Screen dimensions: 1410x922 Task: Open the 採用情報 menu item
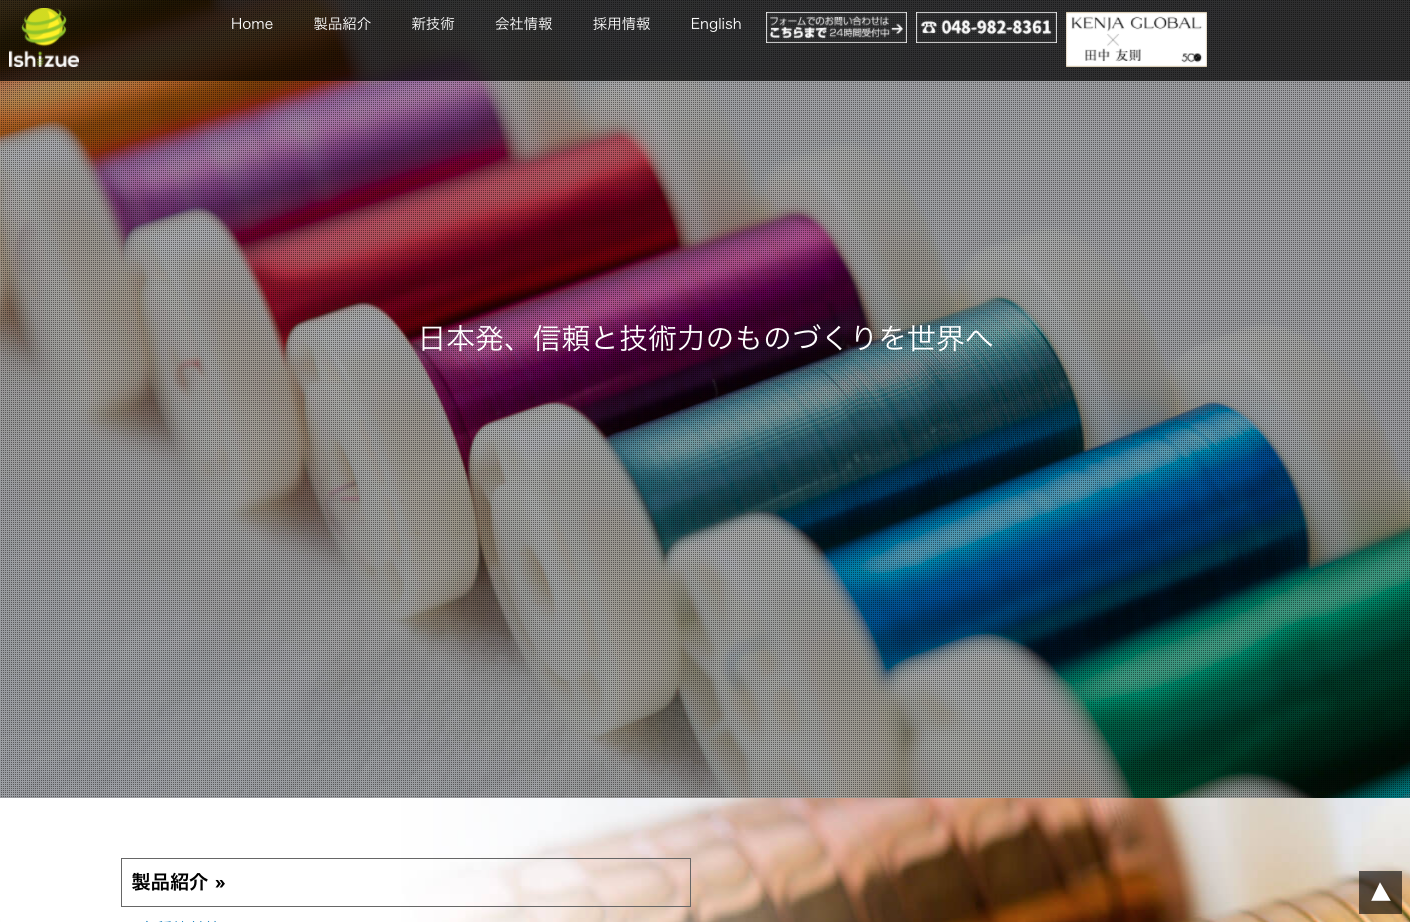(x=622, y=24)
